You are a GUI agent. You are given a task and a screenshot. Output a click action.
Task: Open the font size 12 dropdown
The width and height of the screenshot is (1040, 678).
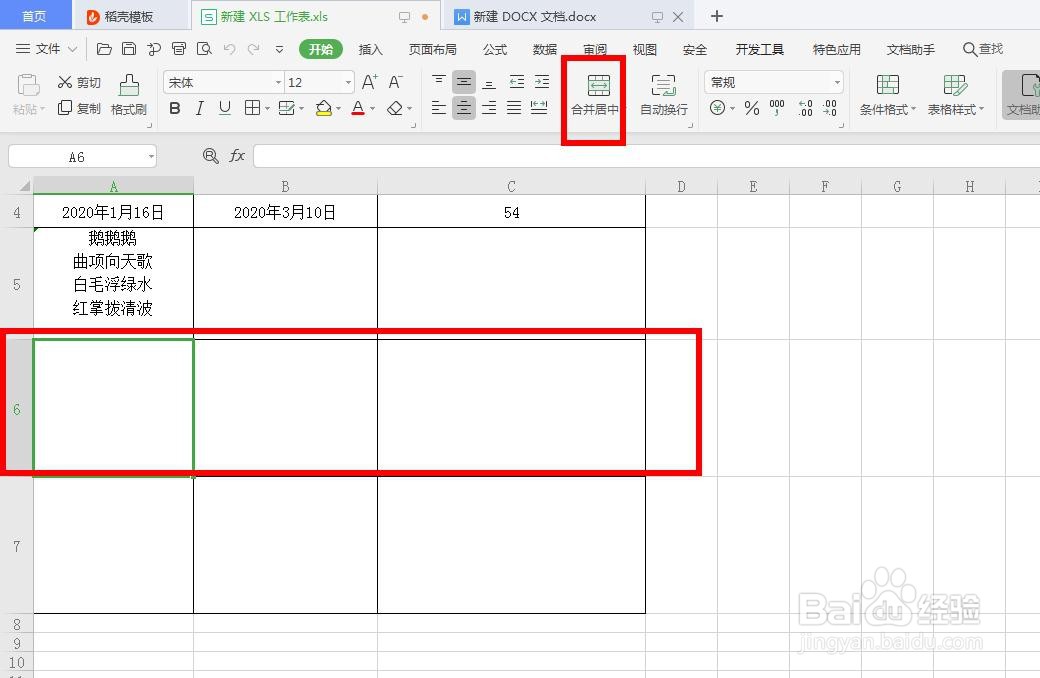(348, 82)
